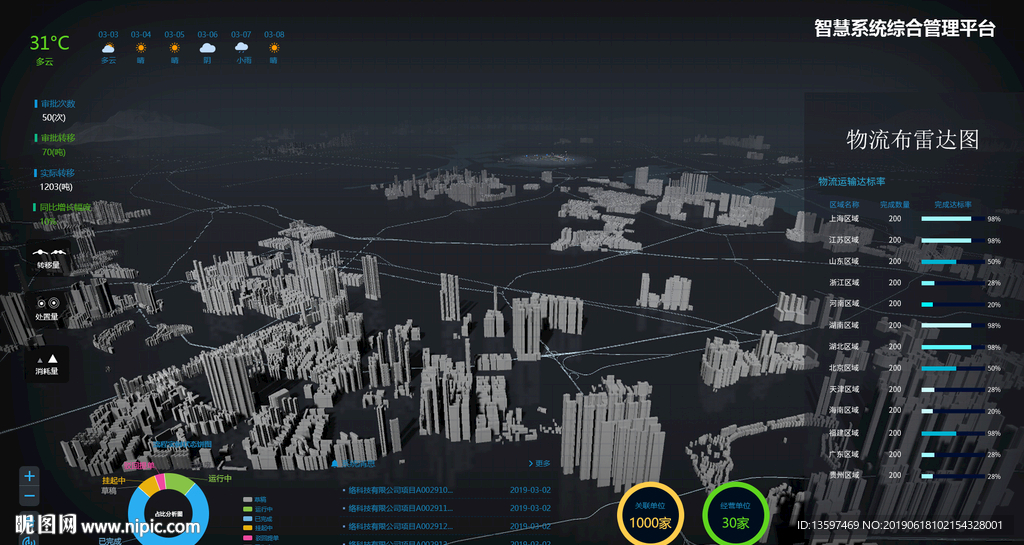Click the 审批转移 statistic label
The image size is (1024, 545).
pos(58,138)
